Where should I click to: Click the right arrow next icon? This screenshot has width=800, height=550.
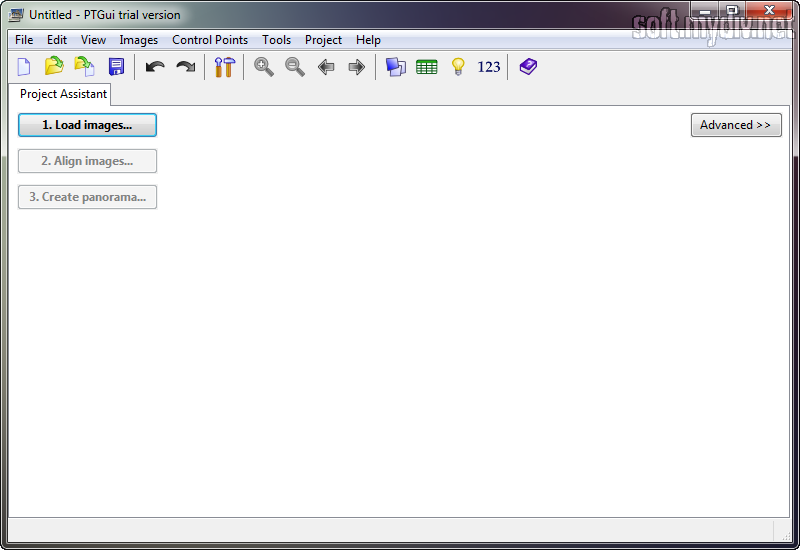click(357, 67)
